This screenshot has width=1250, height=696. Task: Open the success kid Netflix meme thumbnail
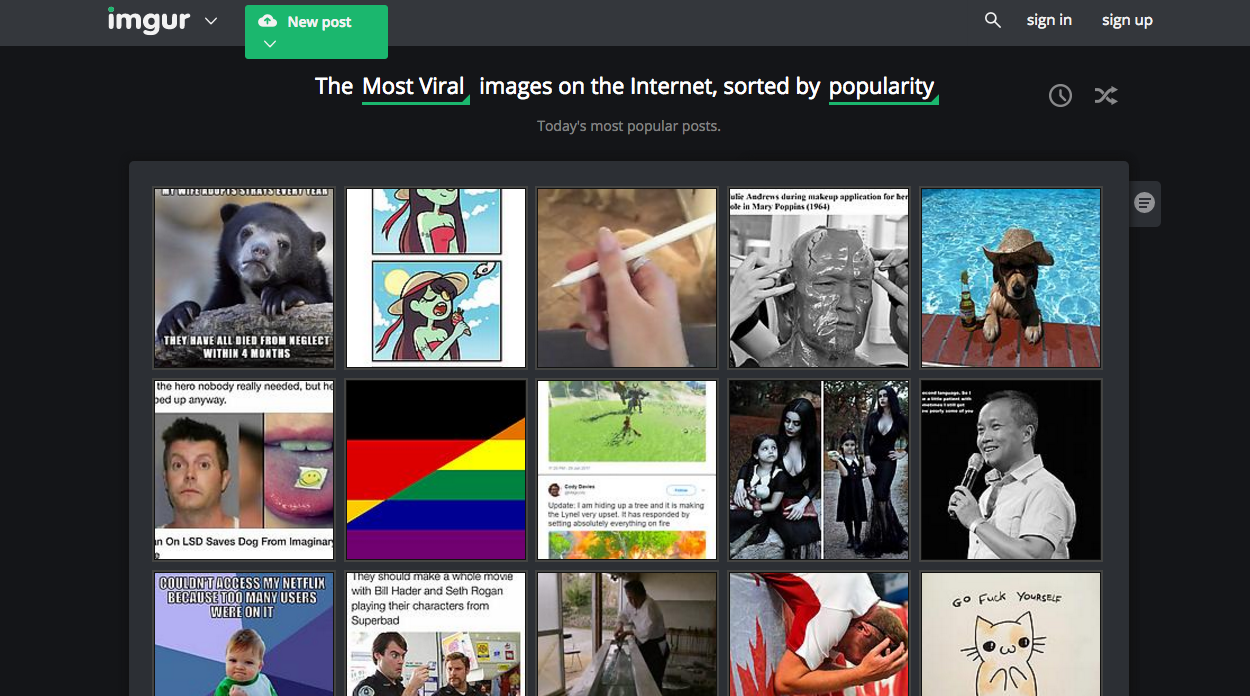point(244,634)
